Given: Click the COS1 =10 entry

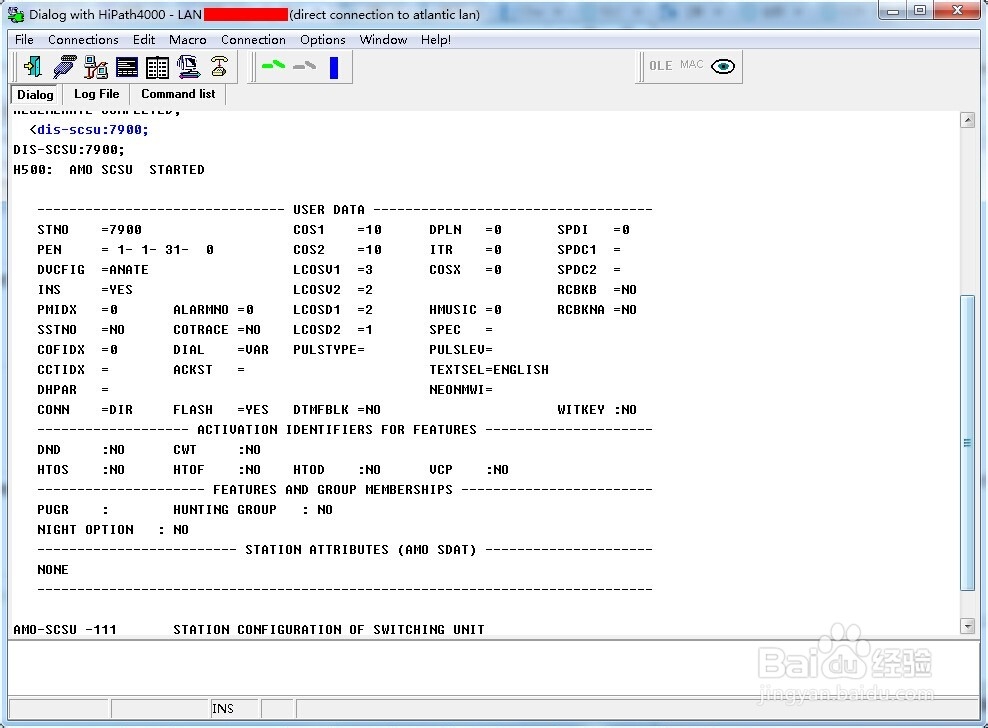Looking at the screenshot, I should pyautogui.click(x=338, y=230).
